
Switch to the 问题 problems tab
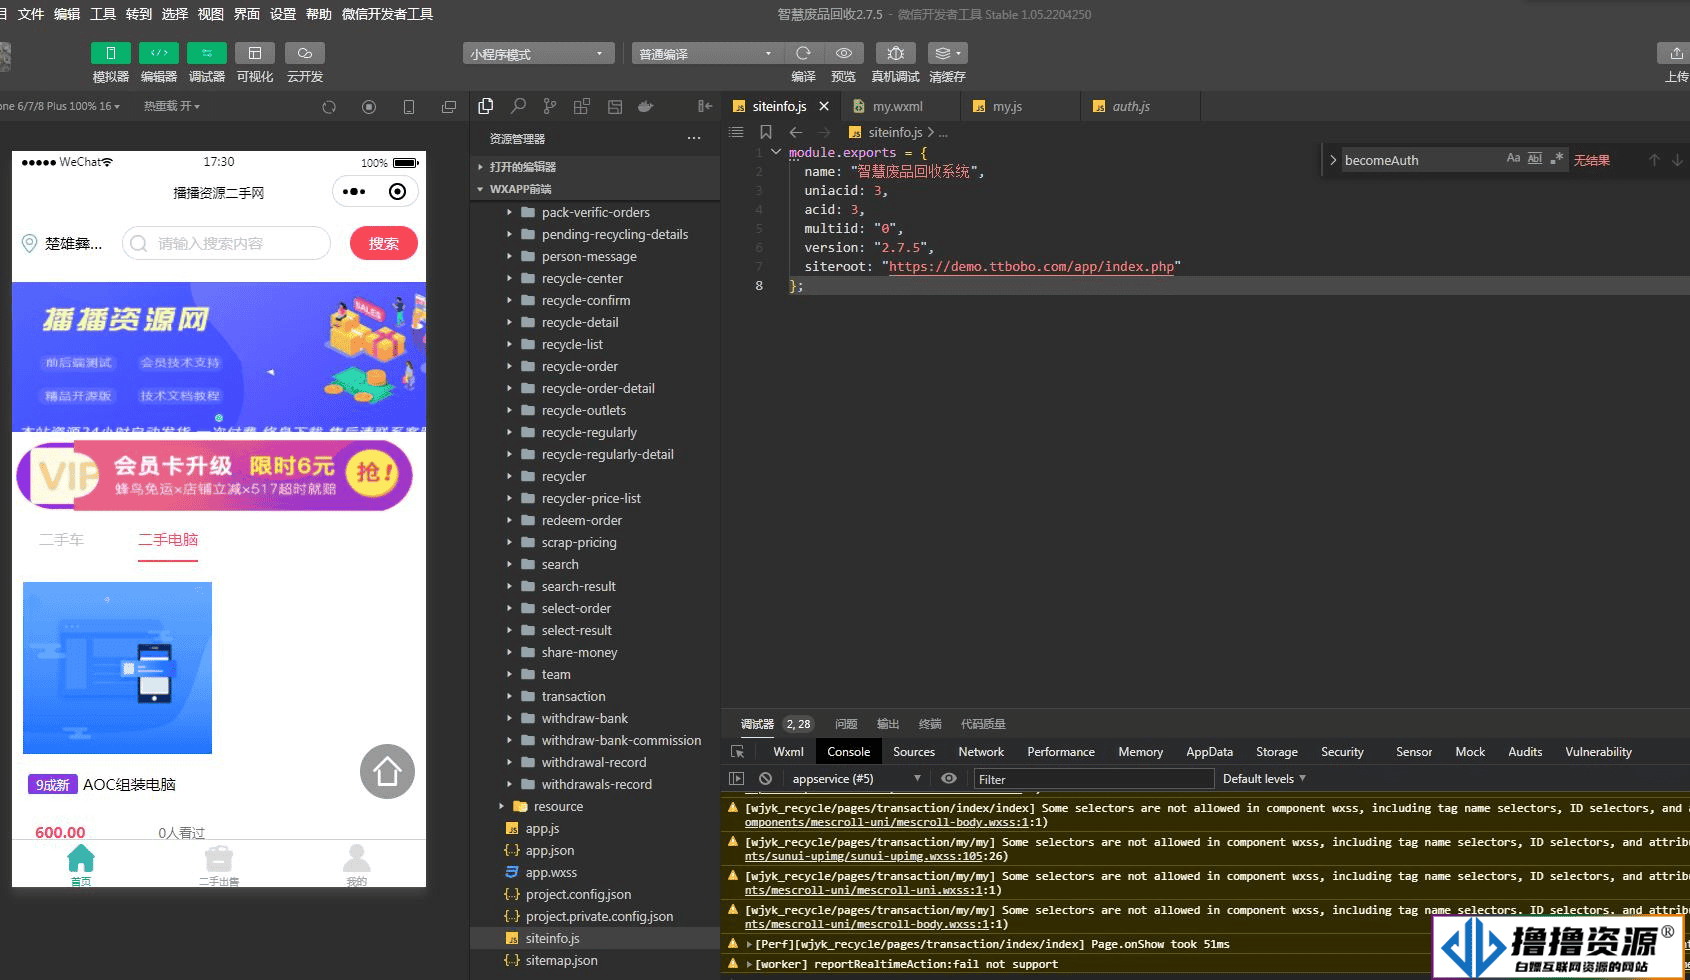[846, 724]
